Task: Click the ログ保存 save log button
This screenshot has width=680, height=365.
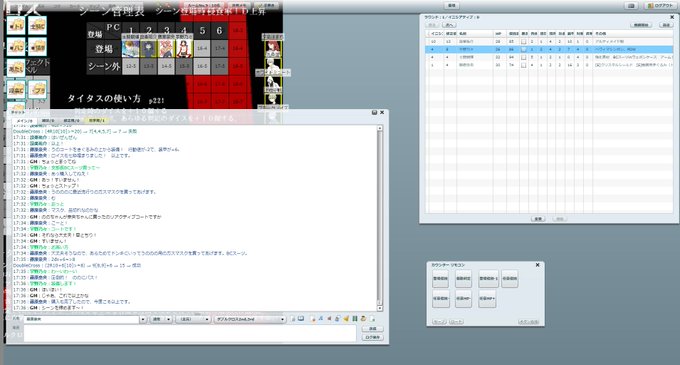Action: tap(373, 337)
